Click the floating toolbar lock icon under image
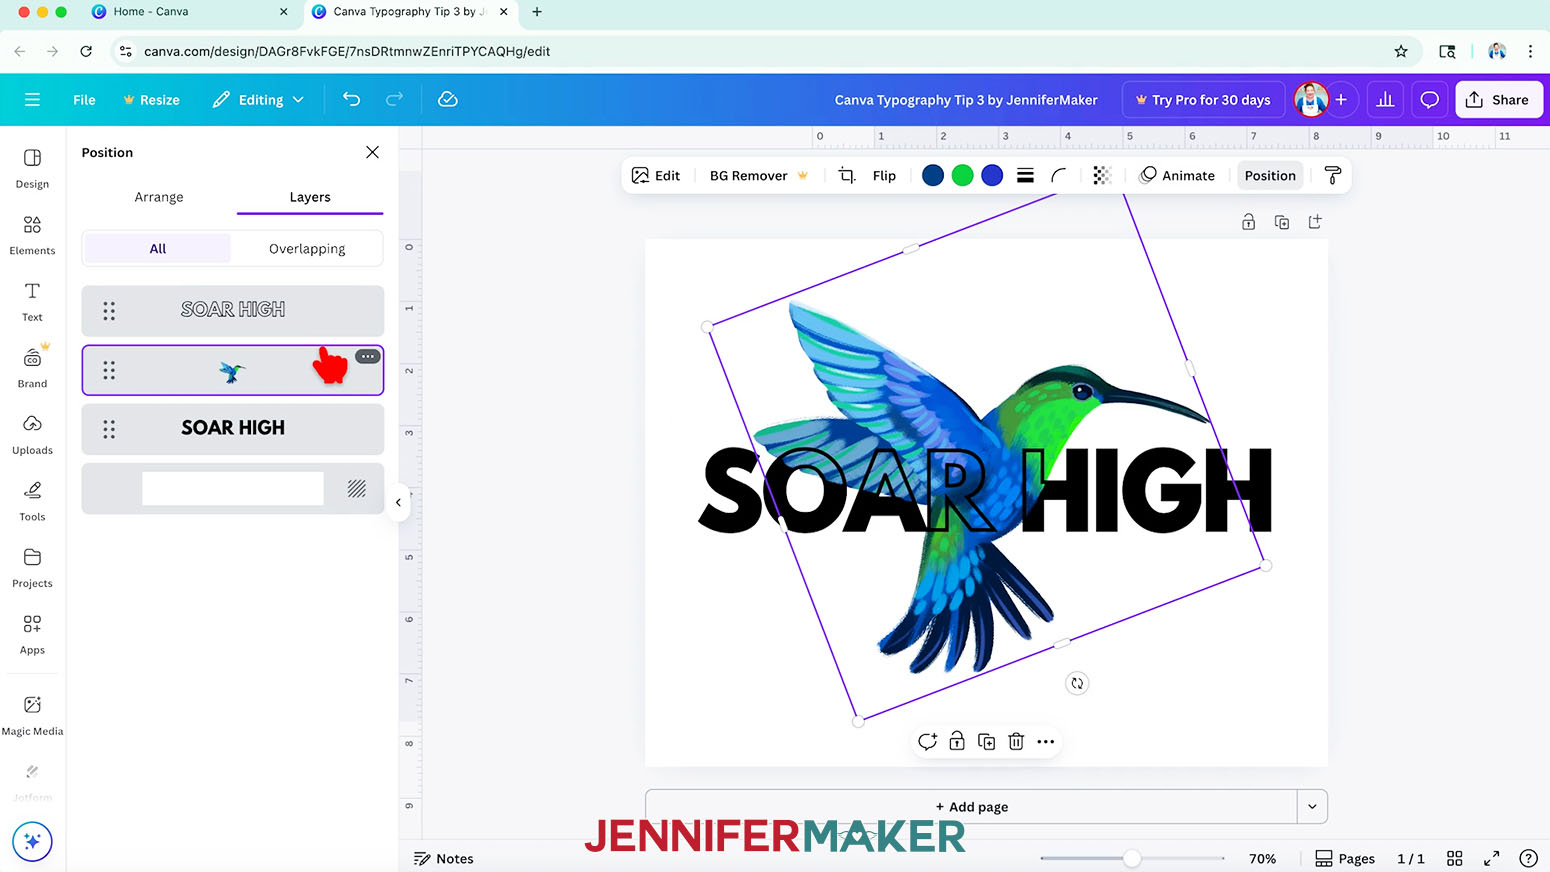 click(x=957, y=741)
